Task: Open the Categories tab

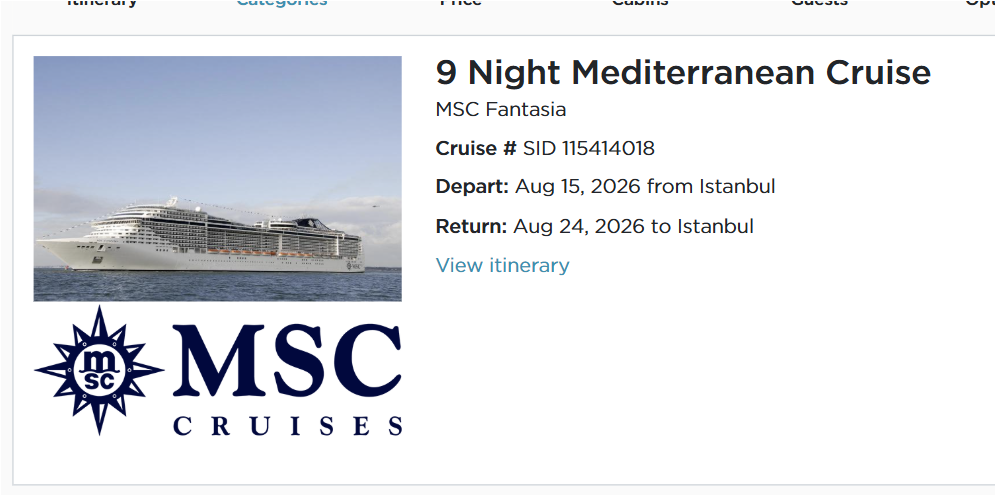Action: [281, 3]
